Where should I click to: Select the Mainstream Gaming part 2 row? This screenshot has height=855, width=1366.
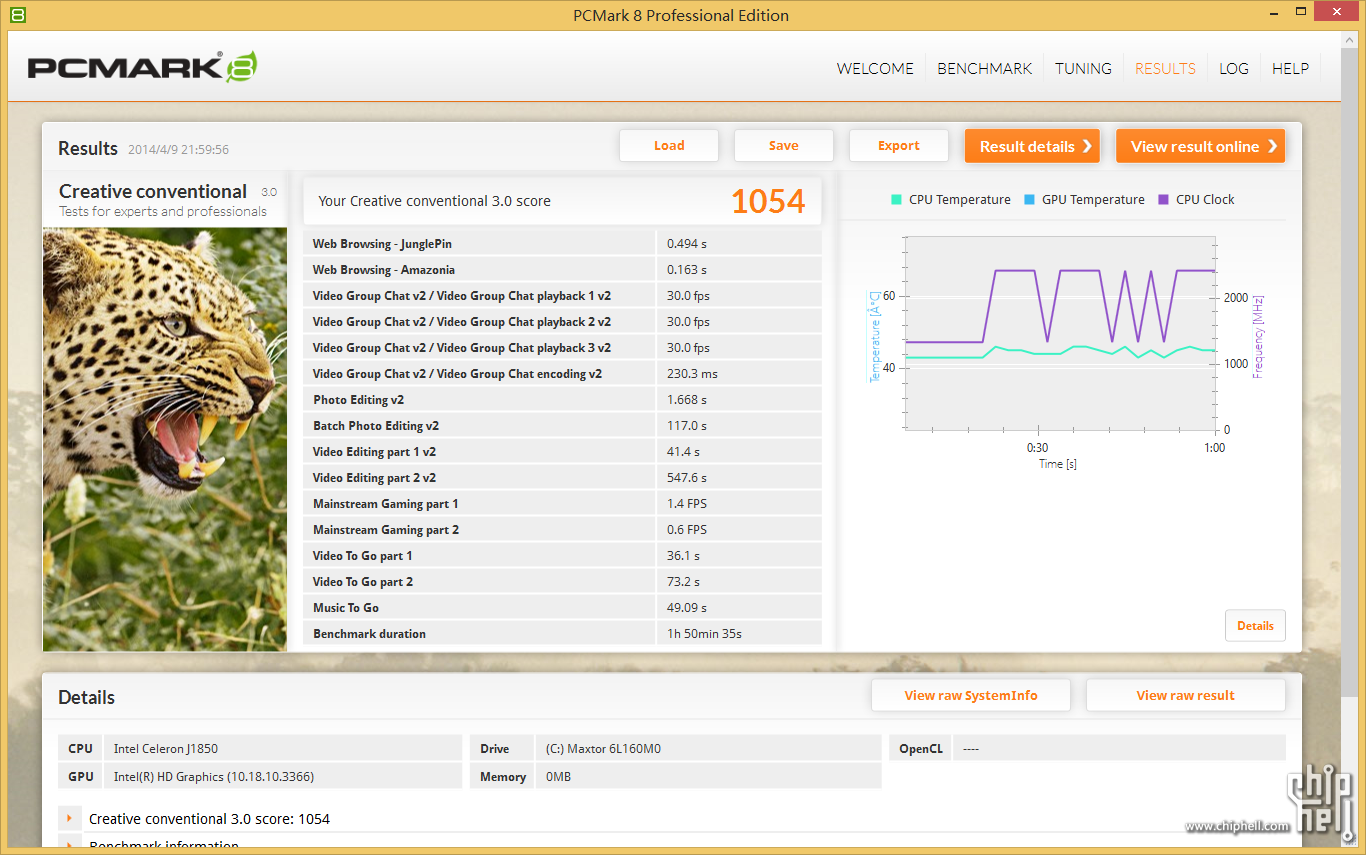tap(562, 530)
